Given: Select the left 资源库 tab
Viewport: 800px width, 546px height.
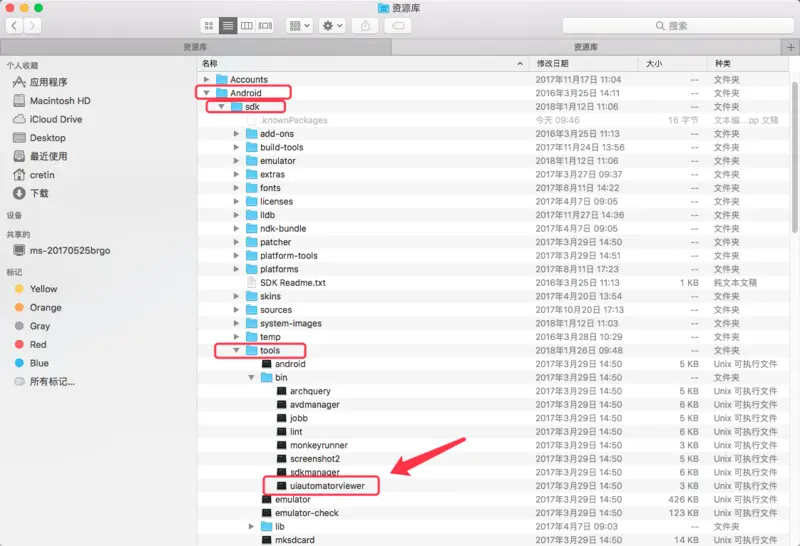Looking at the screenshot, I should 195,47.
